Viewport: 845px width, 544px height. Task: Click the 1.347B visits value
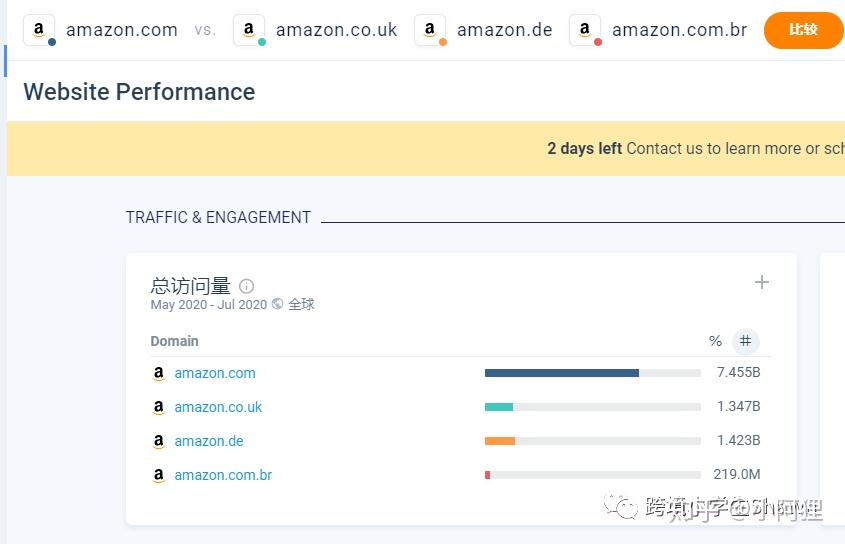point(738,407)
